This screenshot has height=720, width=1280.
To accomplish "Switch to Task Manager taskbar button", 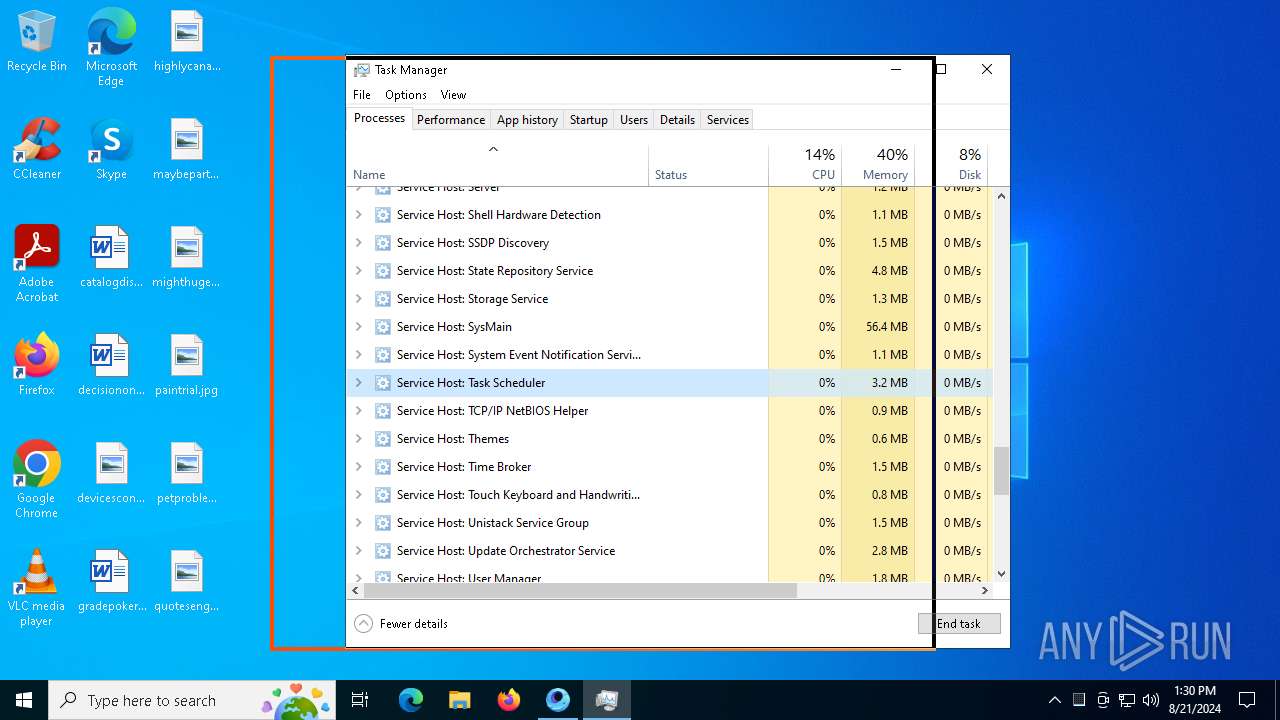I will [x=606, y=700].
